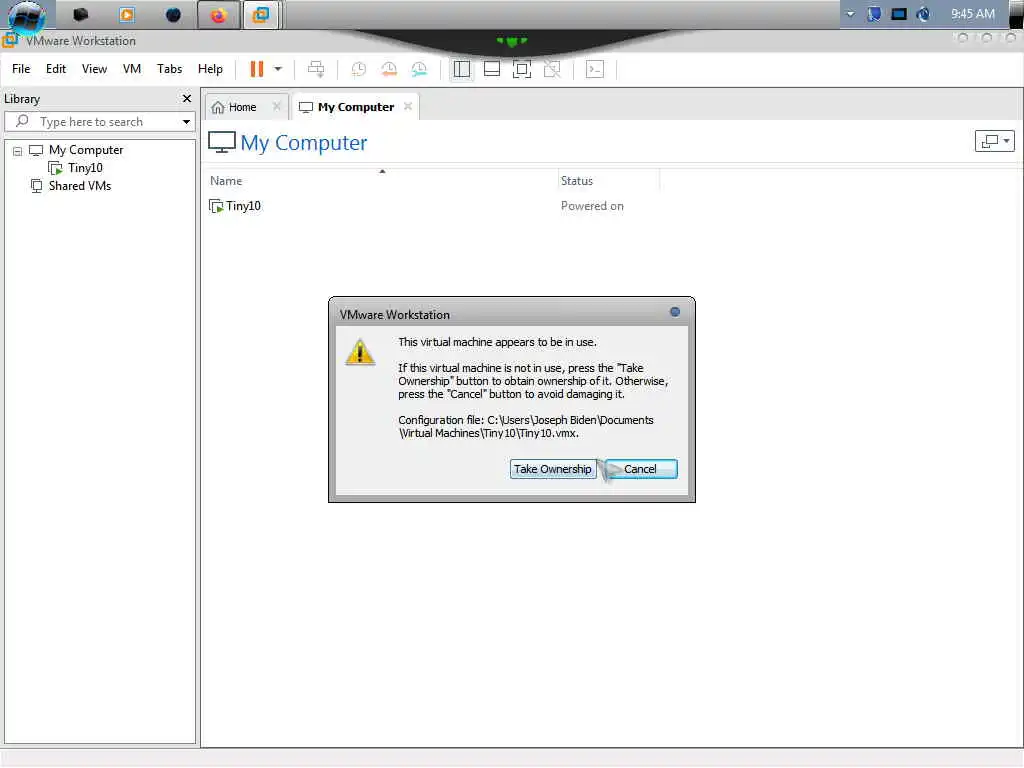Click the dark blue round taskbar icon

click(173, 15)
